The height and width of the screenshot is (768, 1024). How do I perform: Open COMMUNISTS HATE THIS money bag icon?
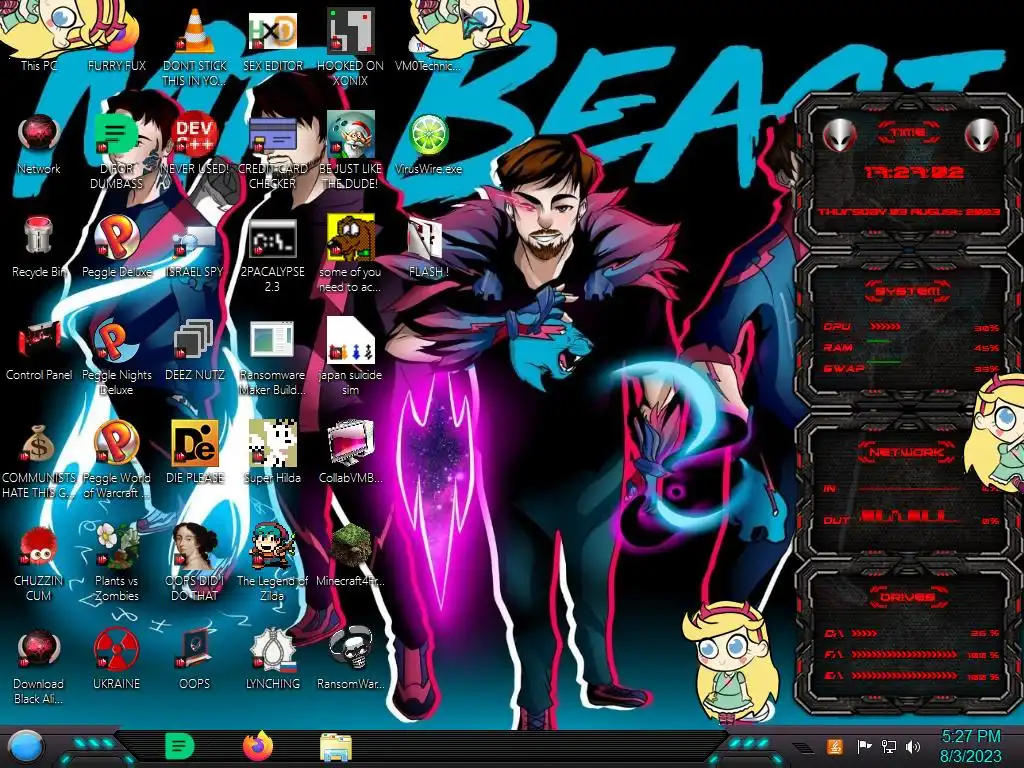coord(39,461)
